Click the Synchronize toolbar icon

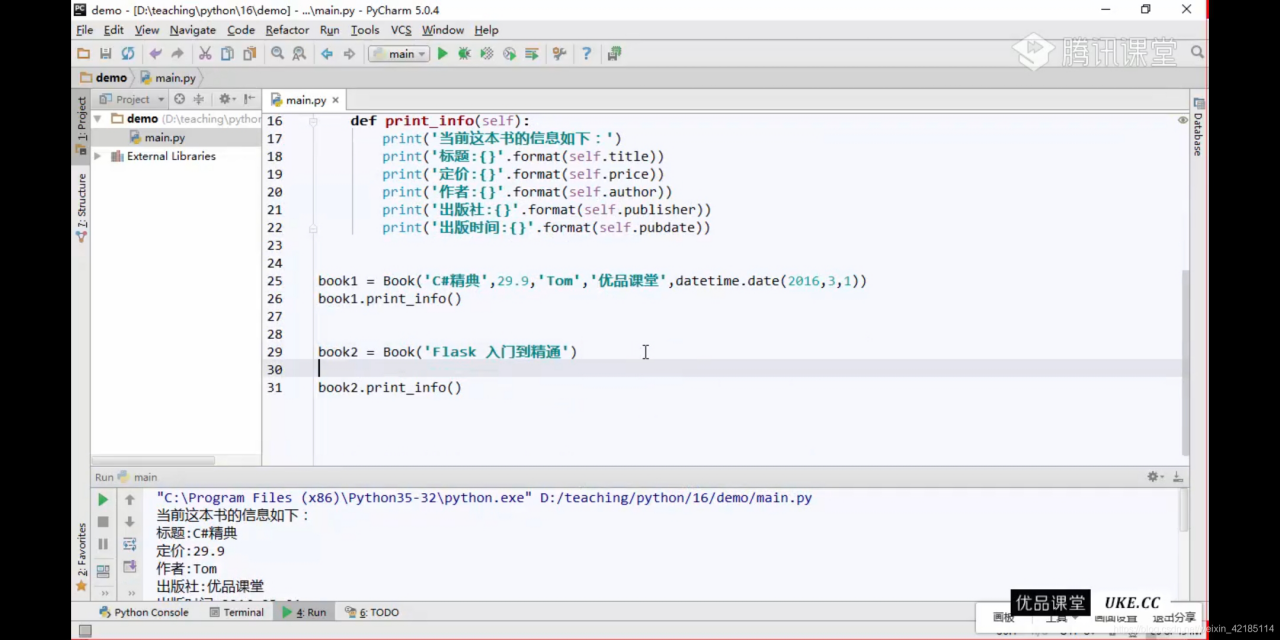click(128, 54)
